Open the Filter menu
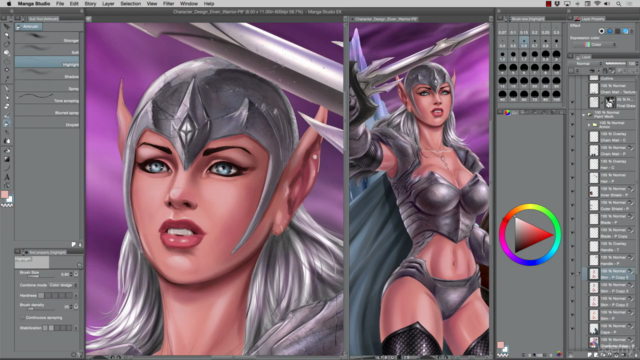 (169, 4)
